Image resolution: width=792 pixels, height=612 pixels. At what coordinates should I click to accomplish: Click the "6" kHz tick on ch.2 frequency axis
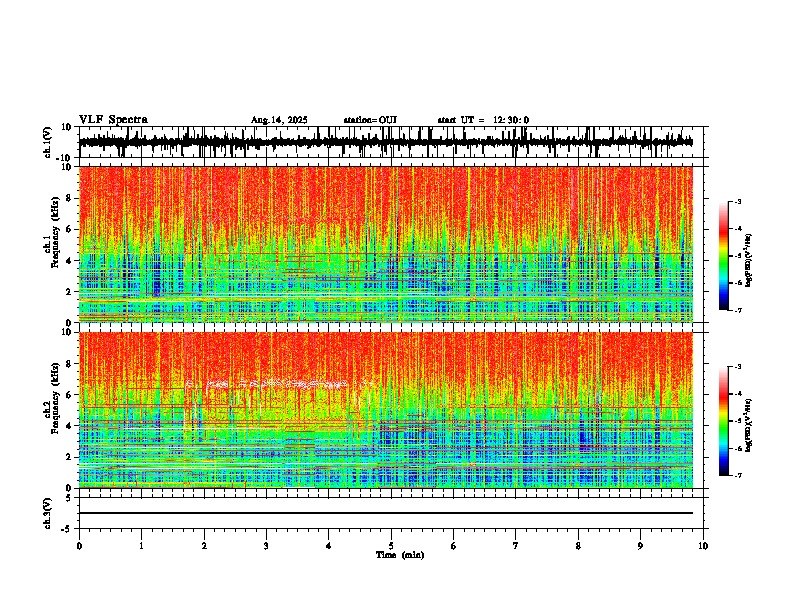point(69,395)
